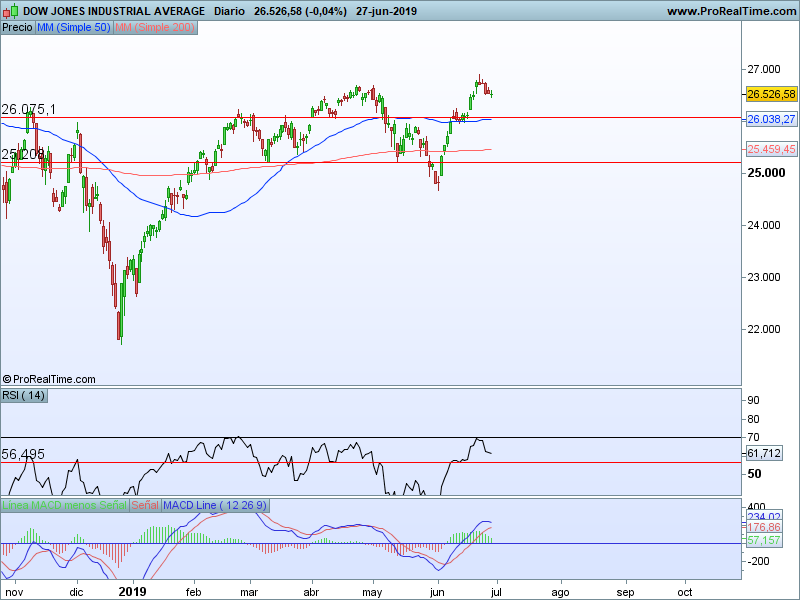Screen dimensions: 800x600
Task: Click the abr marker on the time axis
Action: 311,592
